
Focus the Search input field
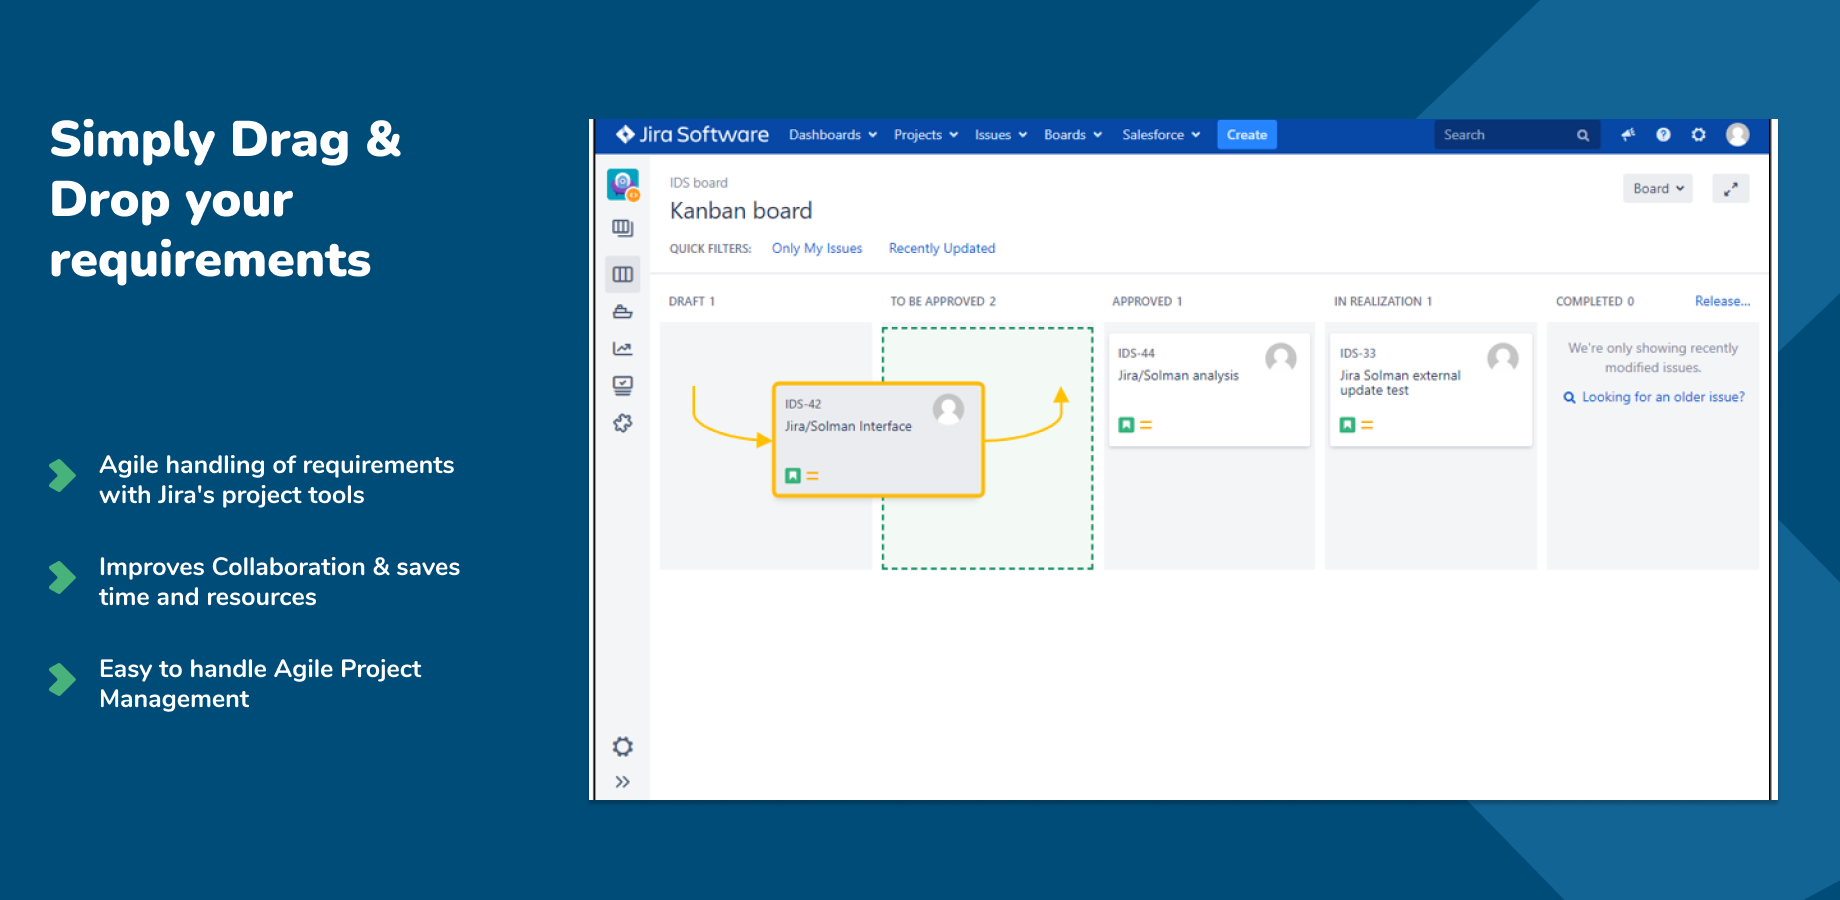1517,135
